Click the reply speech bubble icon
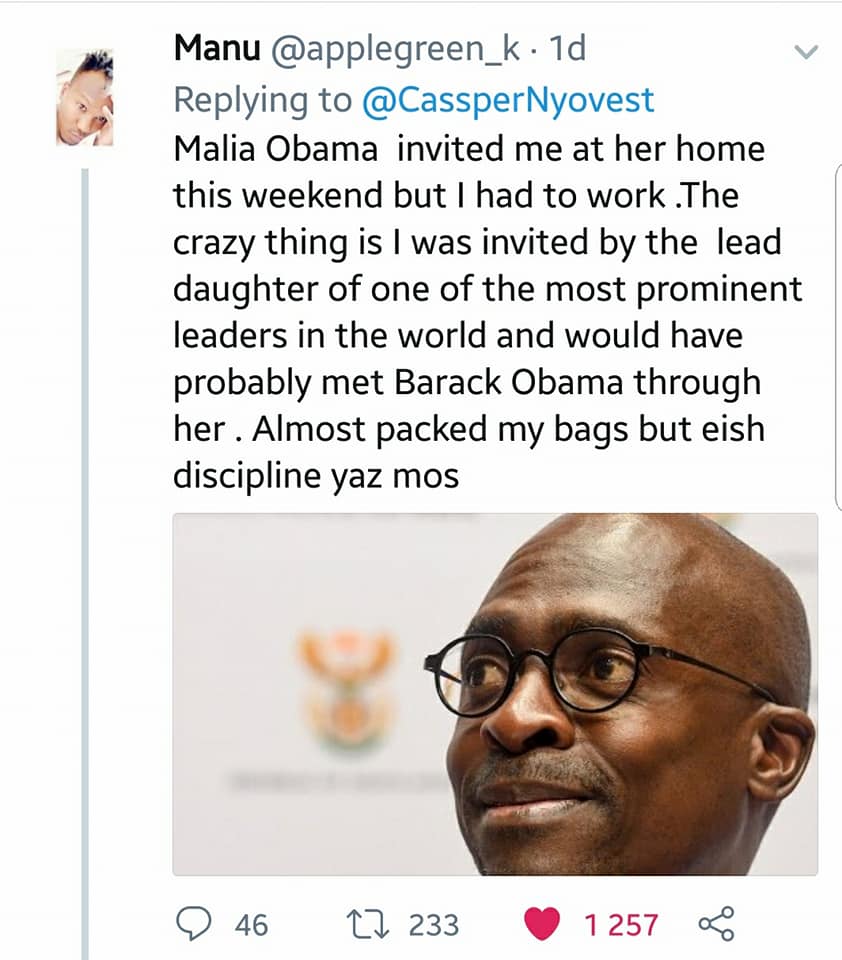This screenshot has width=842, height=960. 194,923
